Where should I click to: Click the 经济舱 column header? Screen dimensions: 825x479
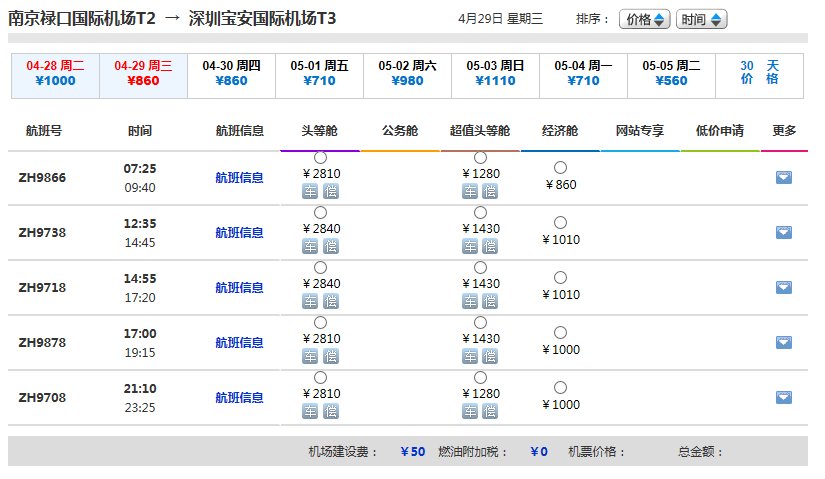560,131
